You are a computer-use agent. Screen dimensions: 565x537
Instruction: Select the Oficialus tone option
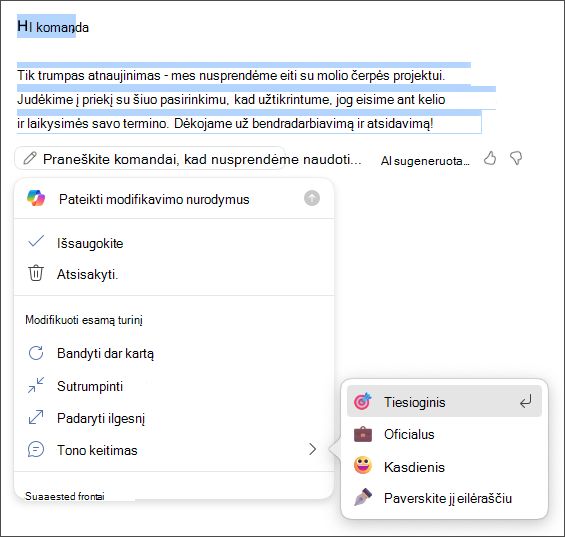[444, 434]
